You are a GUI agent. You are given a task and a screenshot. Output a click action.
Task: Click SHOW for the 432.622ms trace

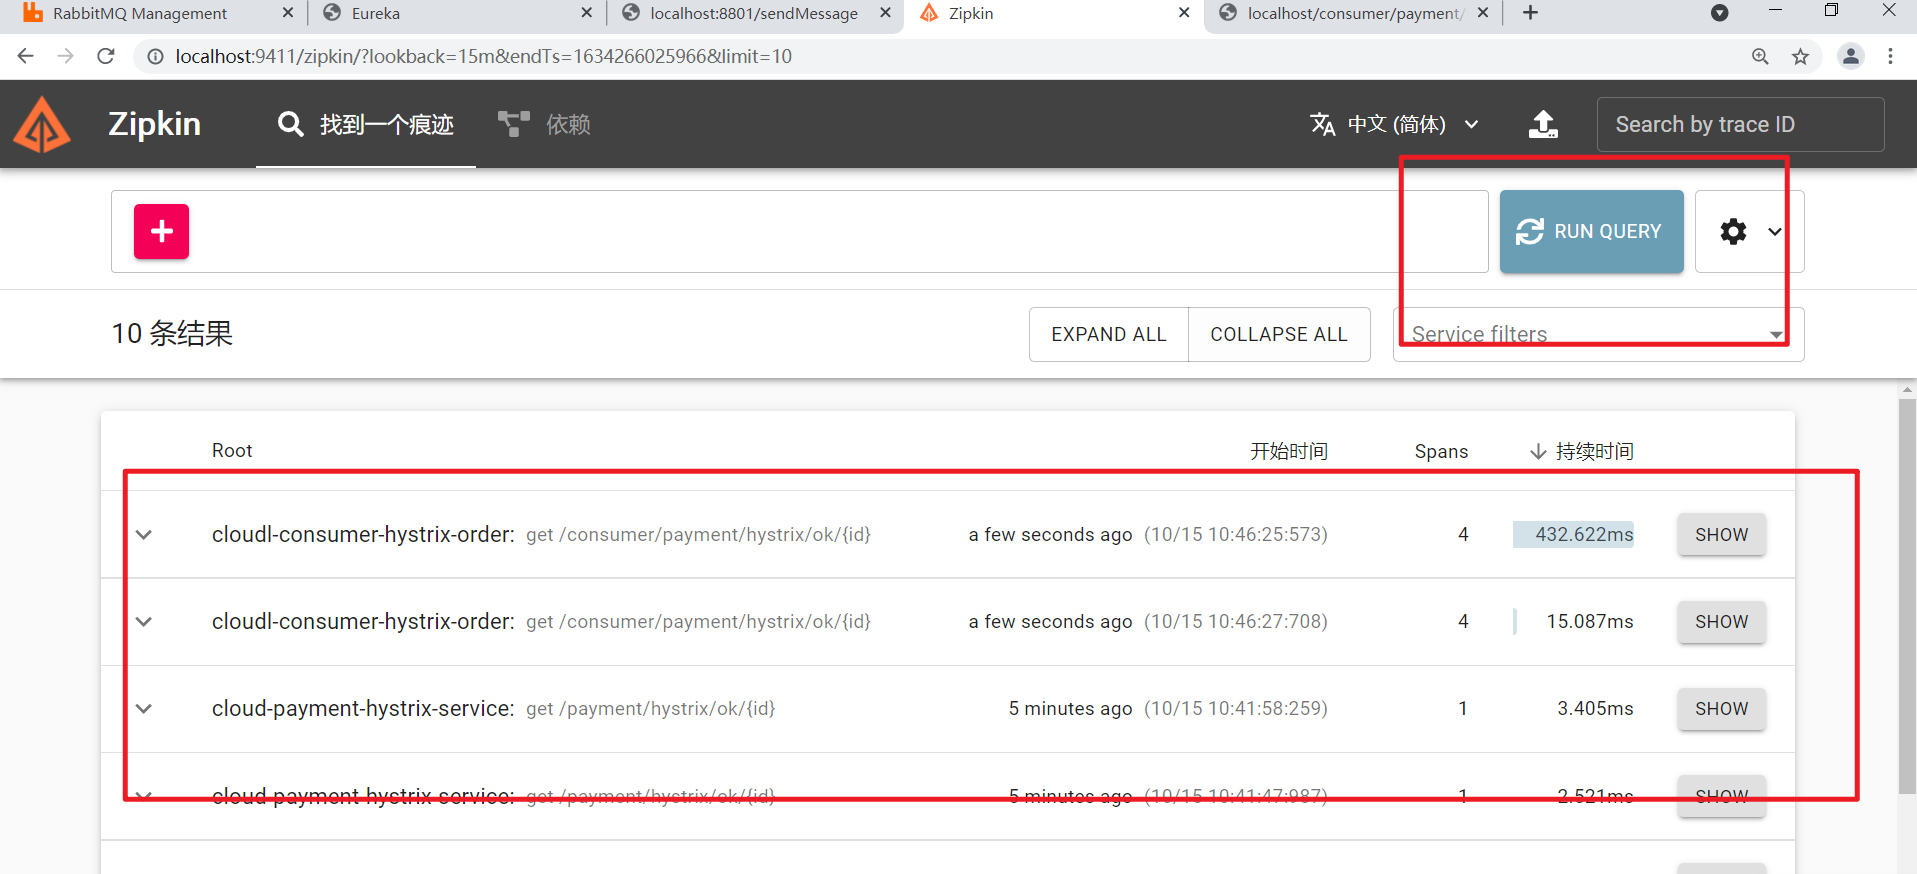tap(1721, 535)
